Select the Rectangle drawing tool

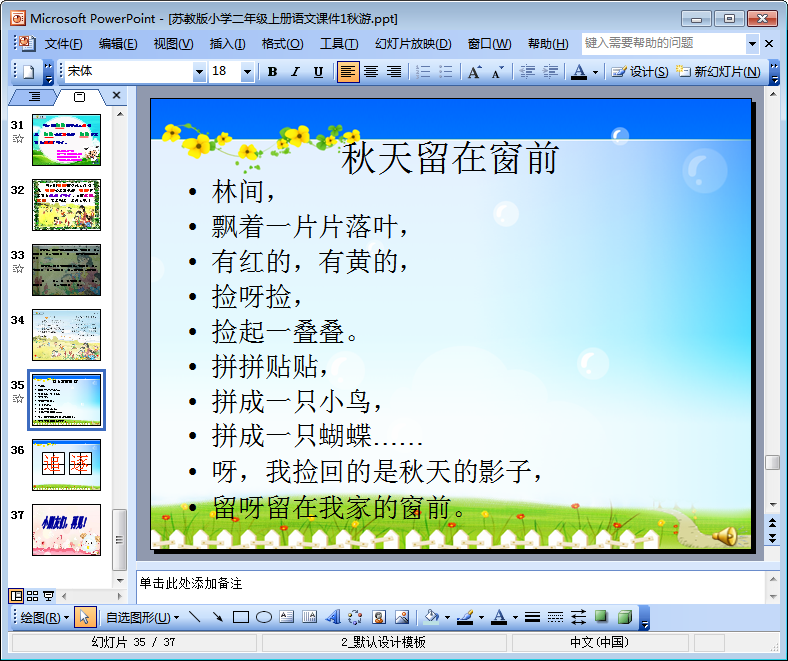[241, 617]
